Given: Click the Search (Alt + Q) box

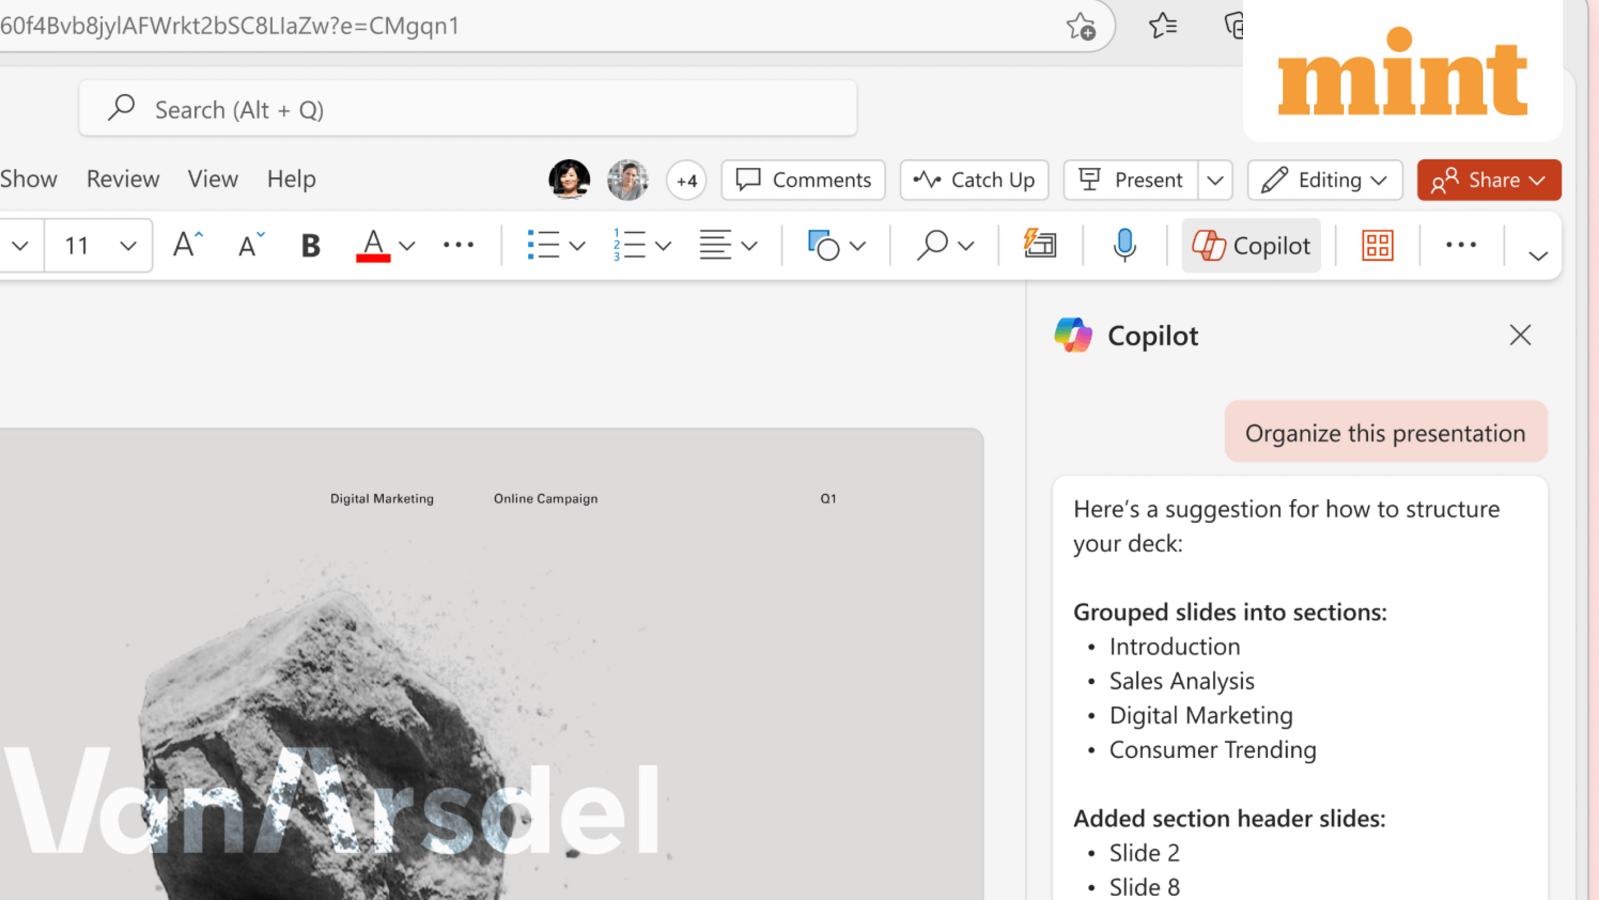Looking at the screenshot, I should pos(468,109).
